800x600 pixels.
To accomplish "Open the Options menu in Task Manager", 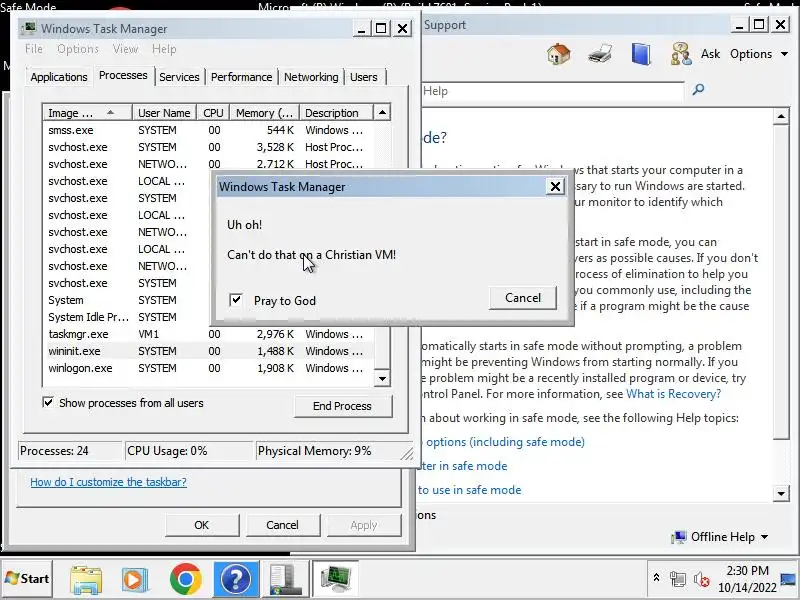I will (x=78, y=49).
